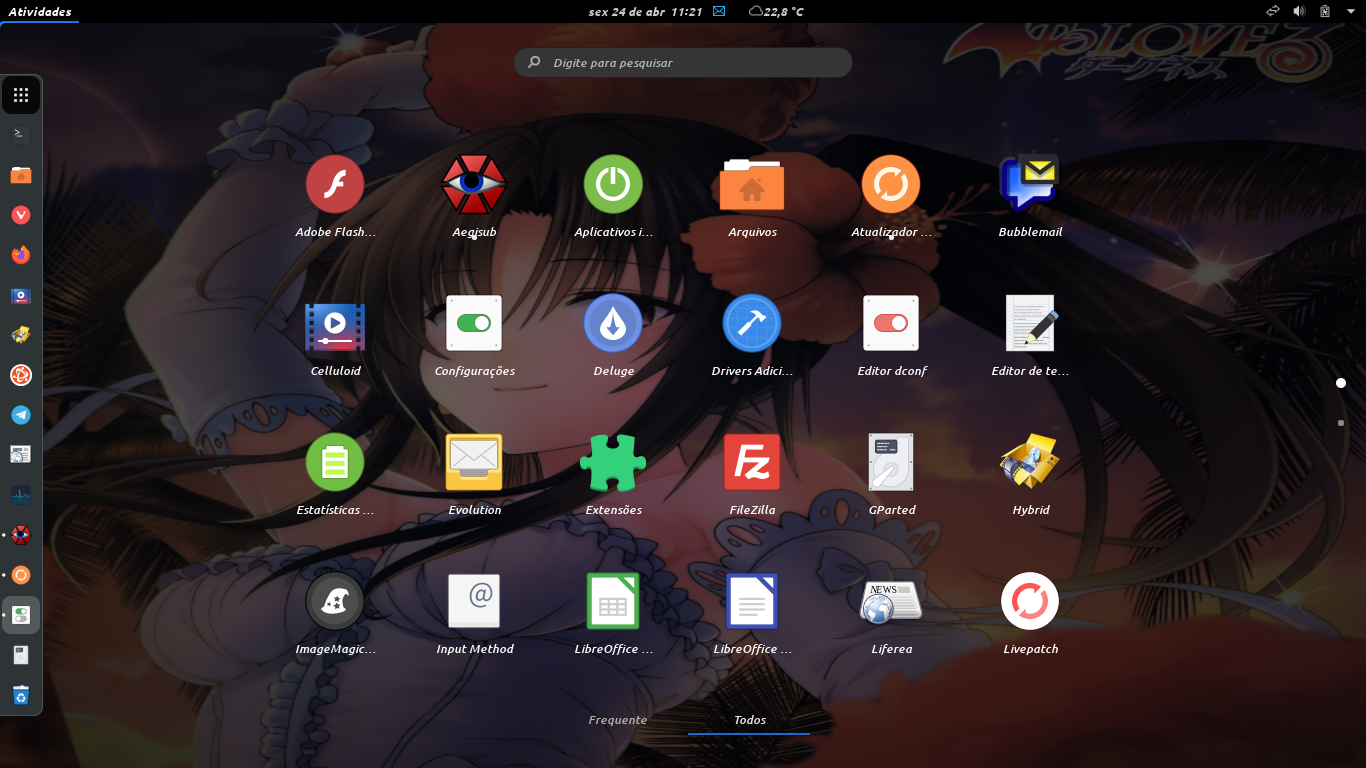
Task: Open the Extensões puzzle-piece app
Action: [x=613, y=462]
